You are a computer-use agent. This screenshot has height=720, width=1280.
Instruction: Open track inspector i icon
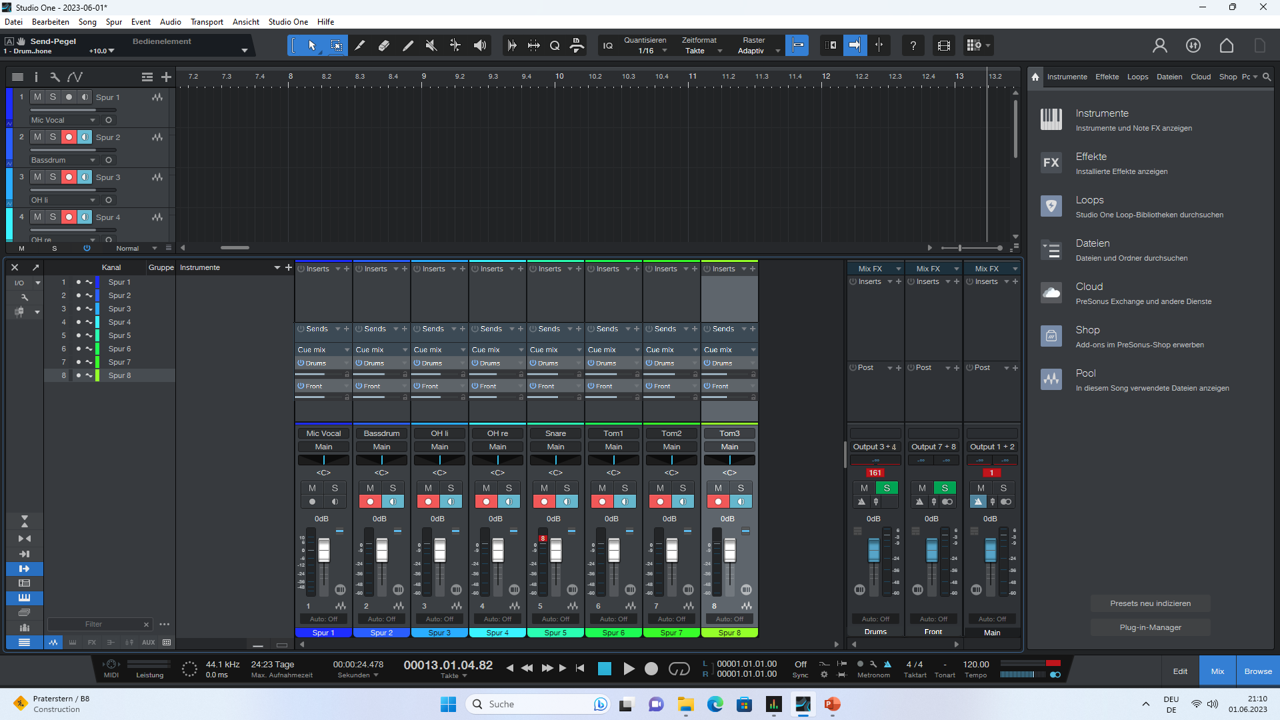click(36, 77)
